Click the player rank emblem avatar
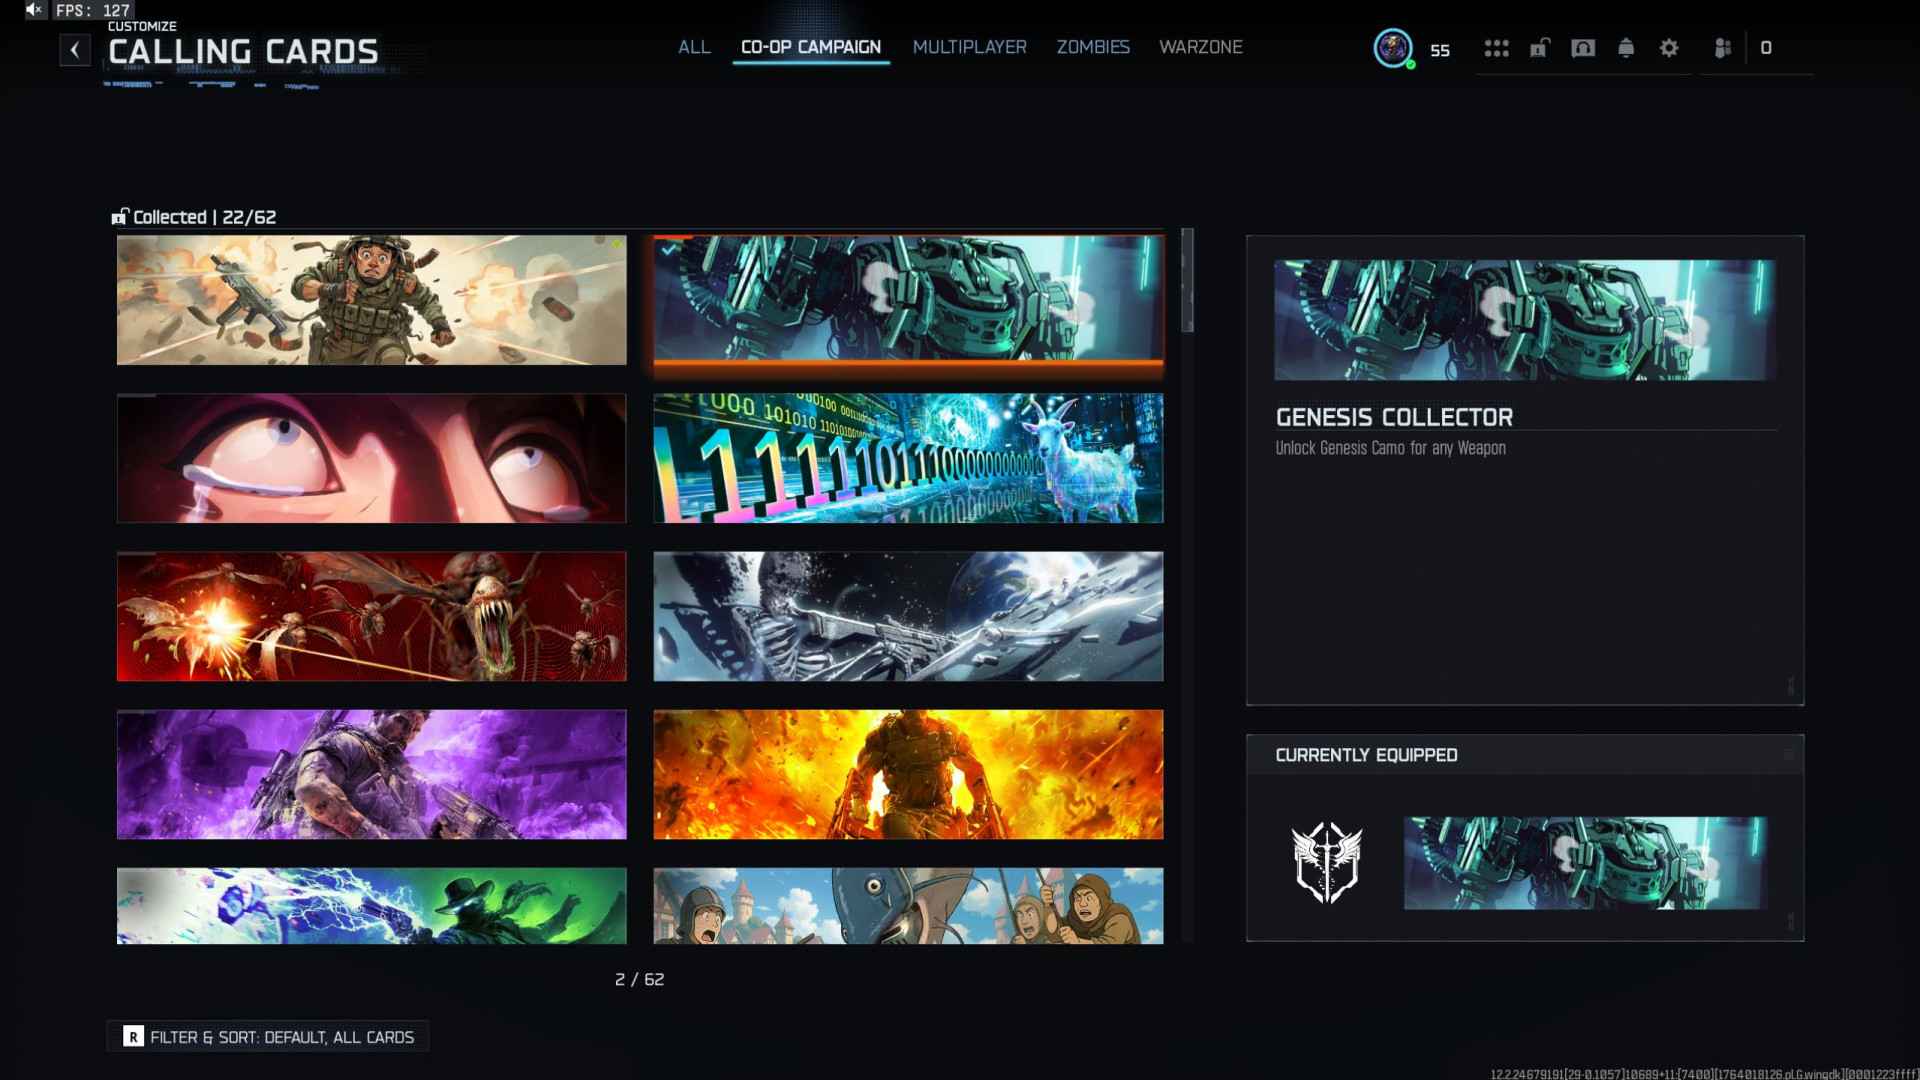 [x=1392, y=48]
